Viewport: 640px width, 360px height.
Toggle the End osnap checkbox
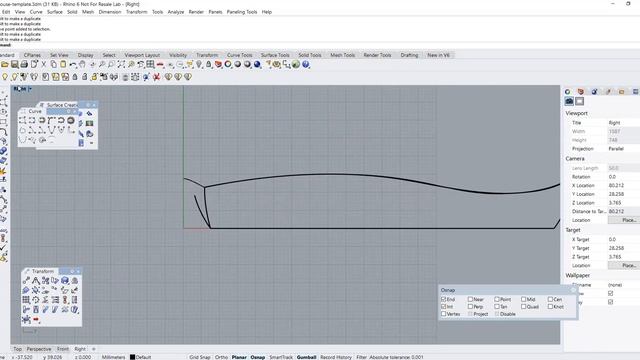click(x=443, y=299)
